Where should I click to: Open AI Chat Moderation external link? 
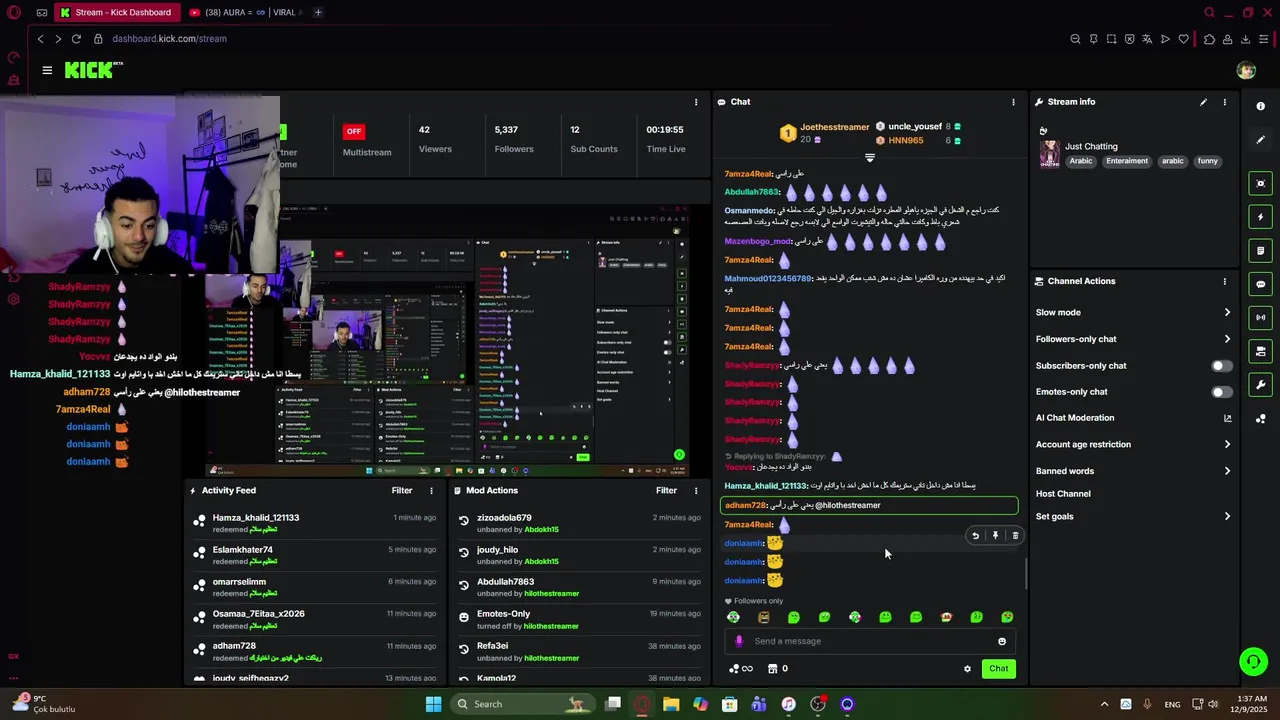pyautogui.click(x=1227, y=418)
